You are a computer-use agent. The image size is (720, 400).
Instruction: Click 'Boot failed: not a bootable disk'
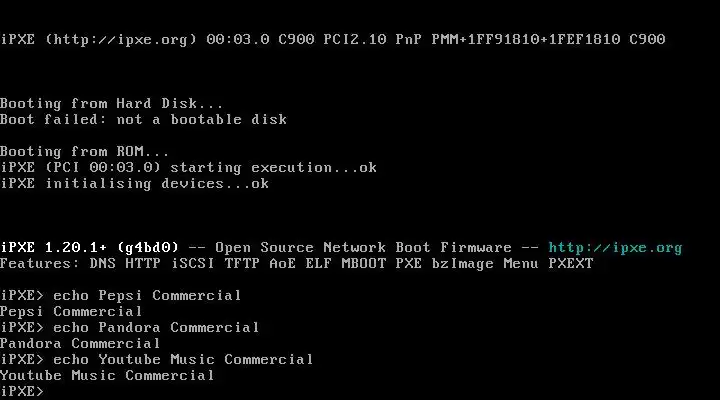point(143,120)
